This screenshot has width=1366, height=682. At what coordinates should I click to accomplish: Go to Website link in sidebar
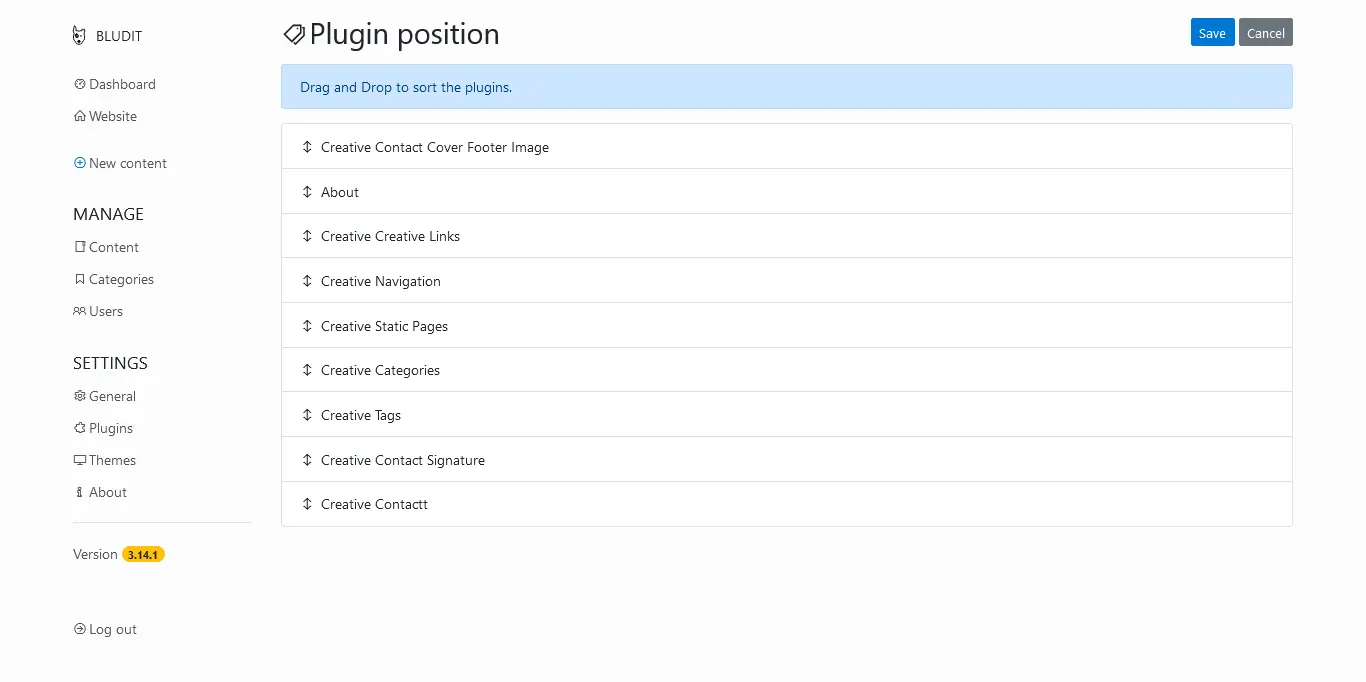pos(112,116)
